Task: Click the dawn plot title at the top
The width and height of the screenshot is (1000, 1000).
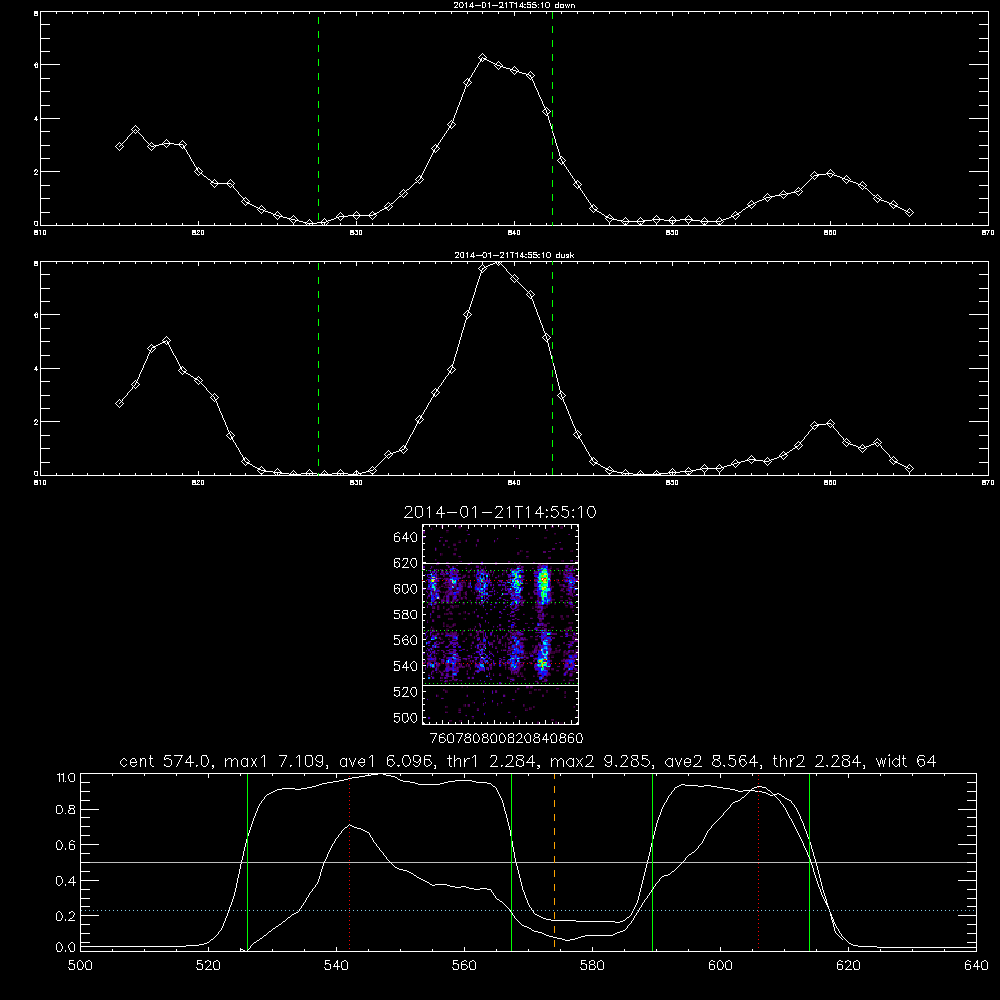Action: coord(514,5)
